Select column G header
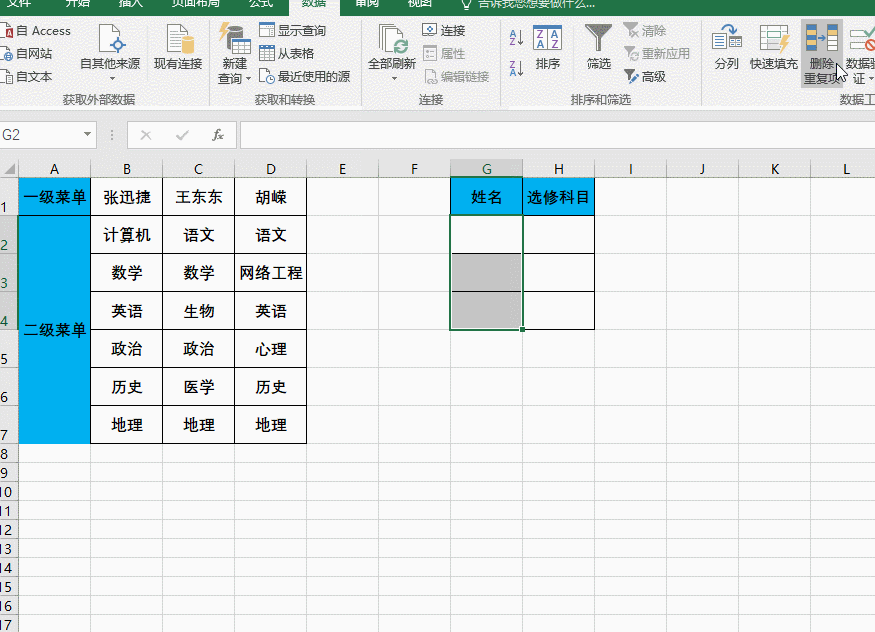The image size is (875, 632). pos(487,169)
